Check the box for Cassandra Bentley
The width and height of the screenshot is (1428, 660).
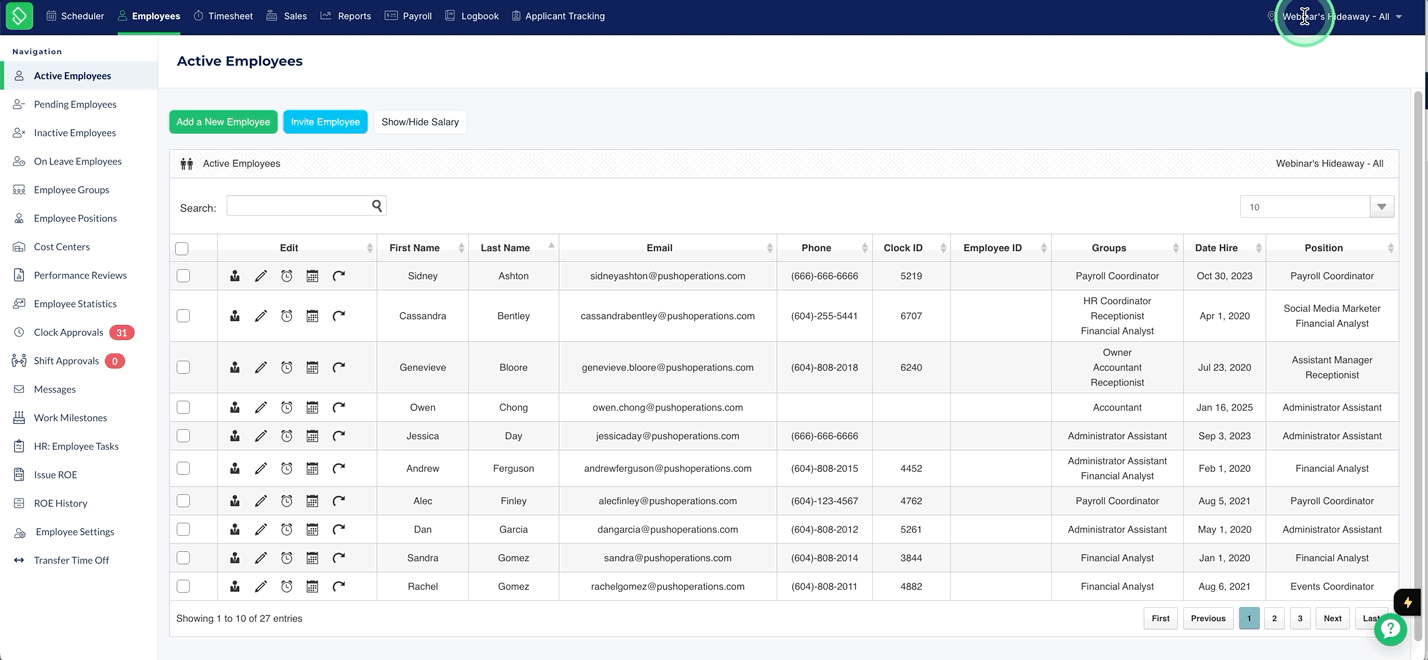tap(183, 316)
